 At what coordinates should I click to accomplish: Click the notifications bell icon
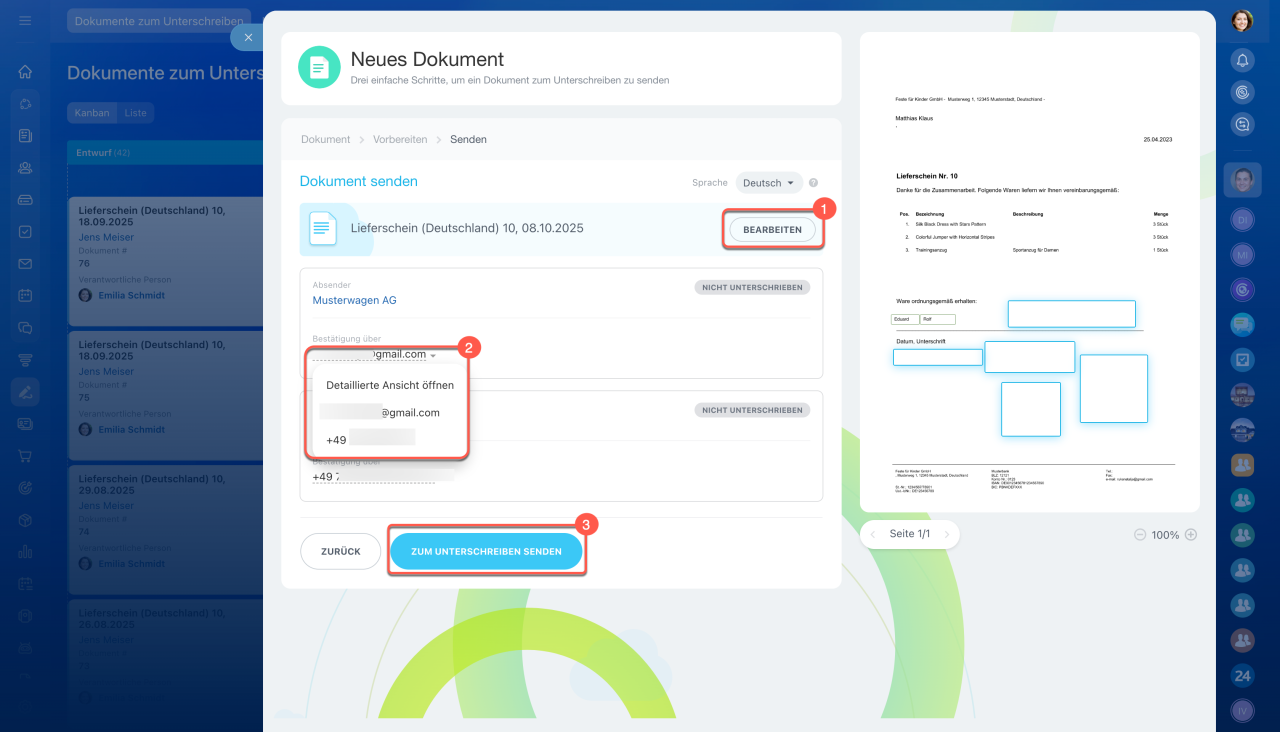(x=1242, y=60)
